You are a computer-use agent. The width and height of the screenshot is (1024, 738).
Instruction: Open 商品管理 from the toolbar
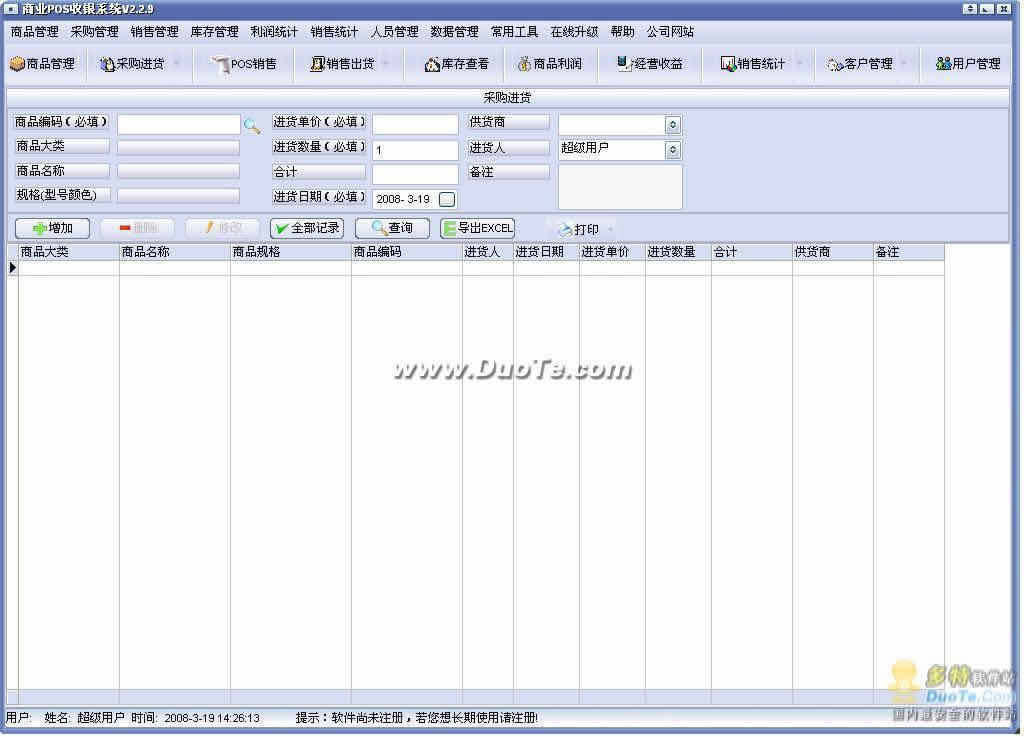[x=42, y=64]
